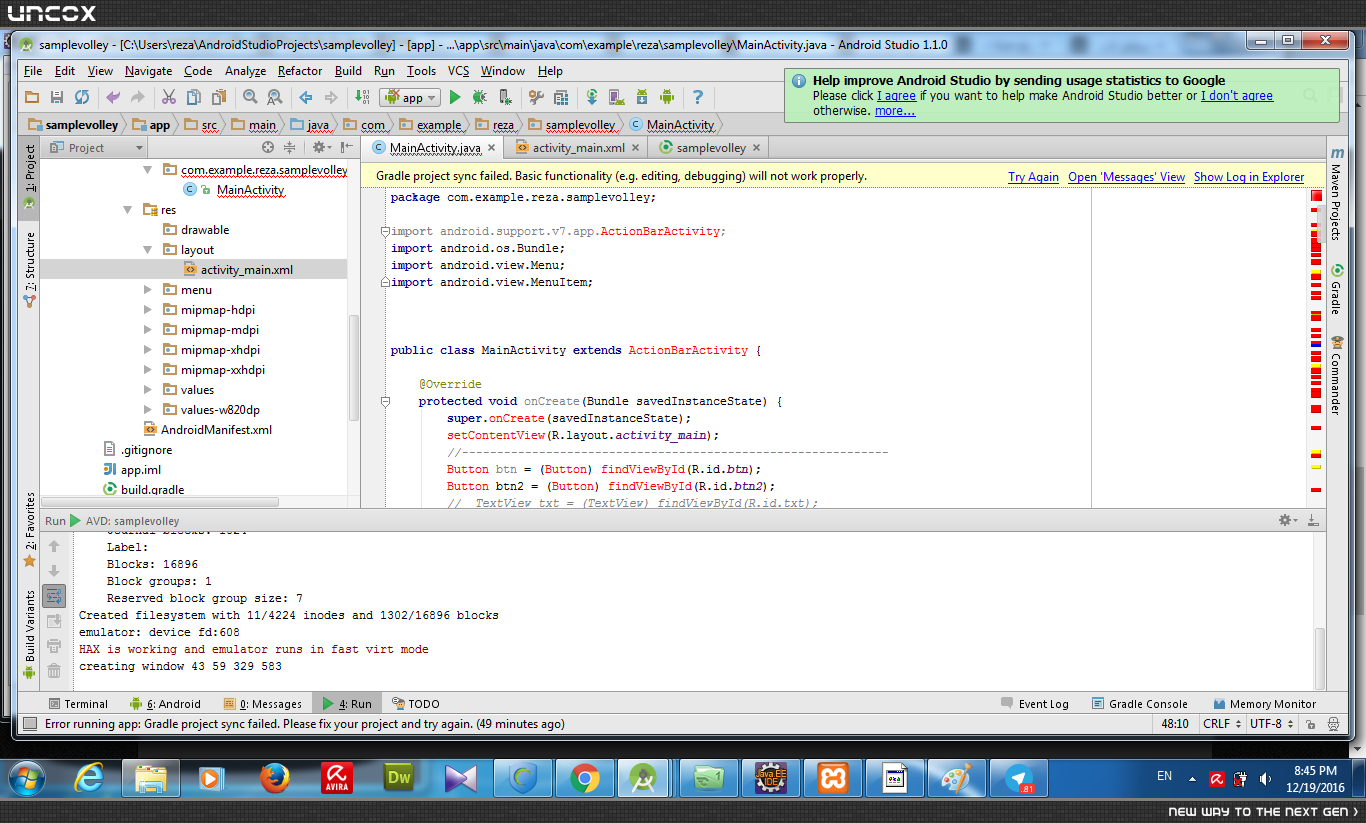Select AndroidManifest.xml in project tree
Screen dimensions: 1366x823
click(x=207, y=430)
